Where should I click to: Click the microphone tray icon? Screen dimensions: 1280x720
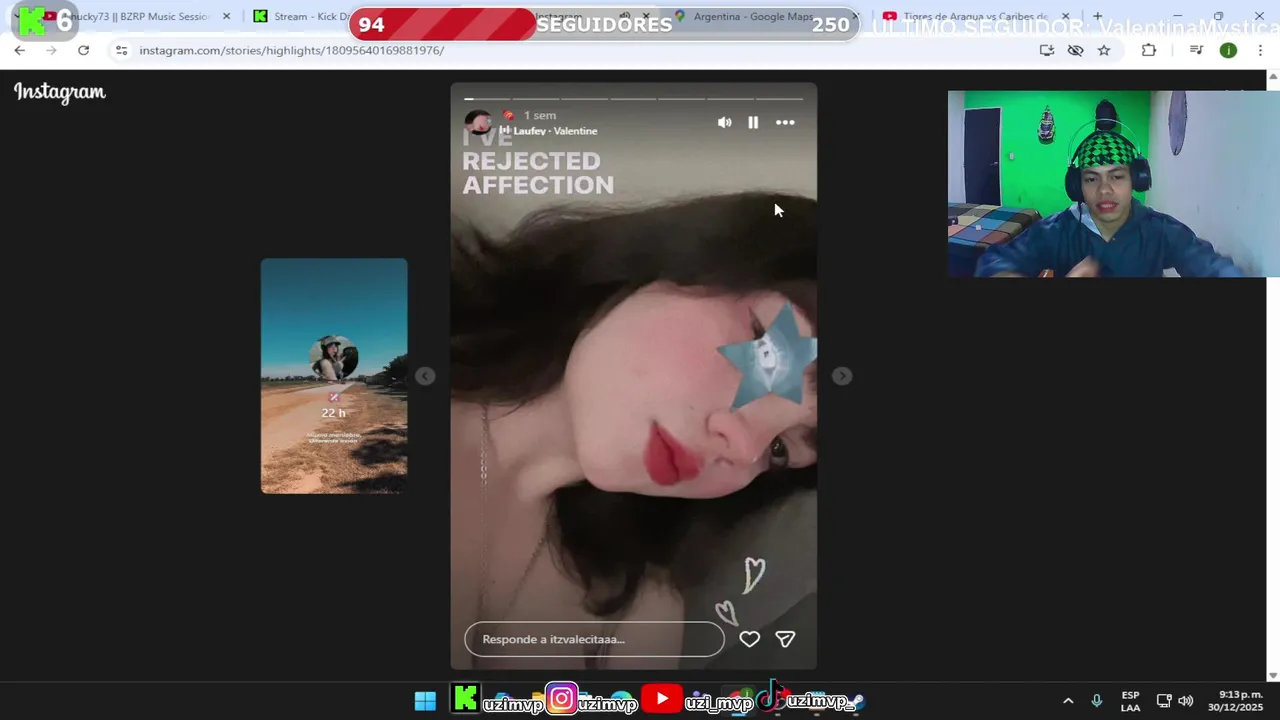[1096, 701]
